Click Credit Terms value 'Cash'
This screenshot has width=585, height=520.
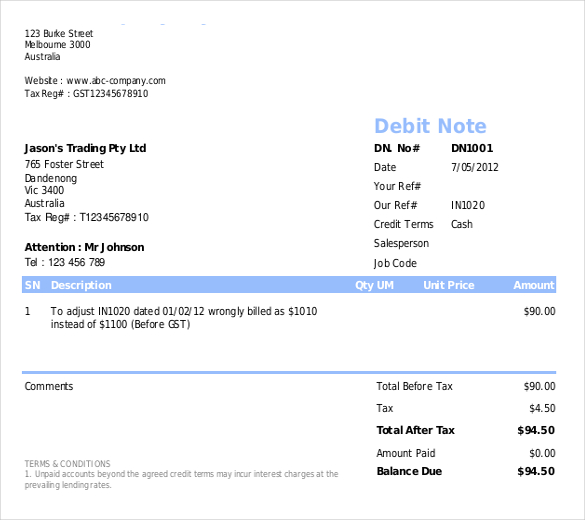click(x=462, y=224)
